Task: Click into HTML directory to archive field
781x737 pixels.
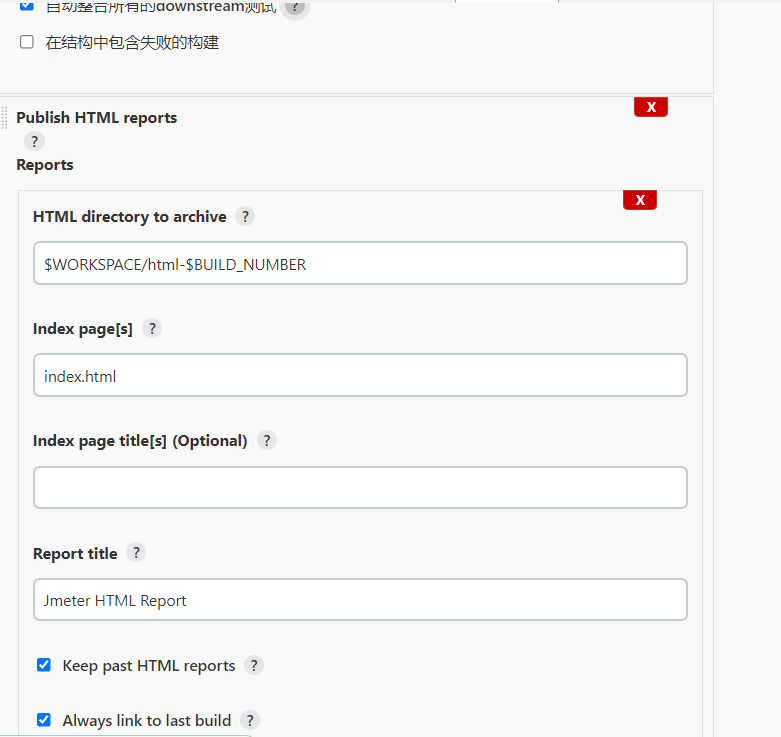Action: click(360, 264)
